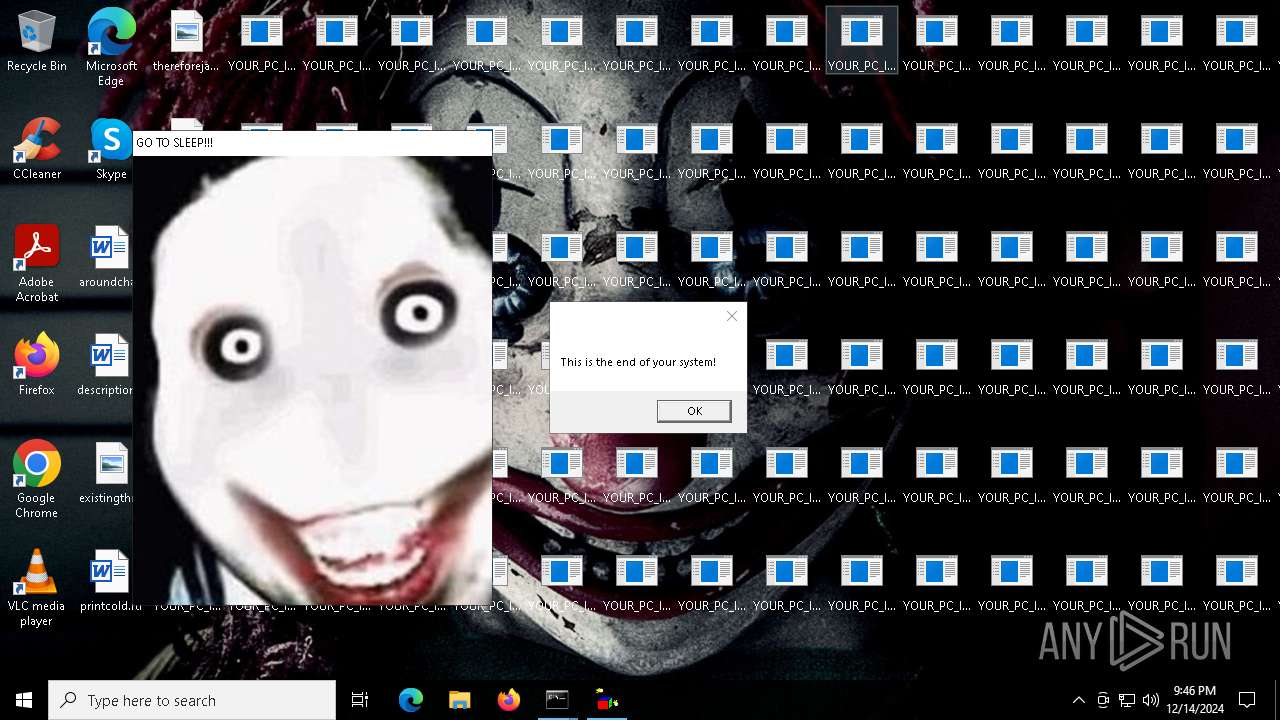This screenshot has height=720, width=1280.
Task: Launch Microsoft Edge from the taskbar
Action: point(411,700)
